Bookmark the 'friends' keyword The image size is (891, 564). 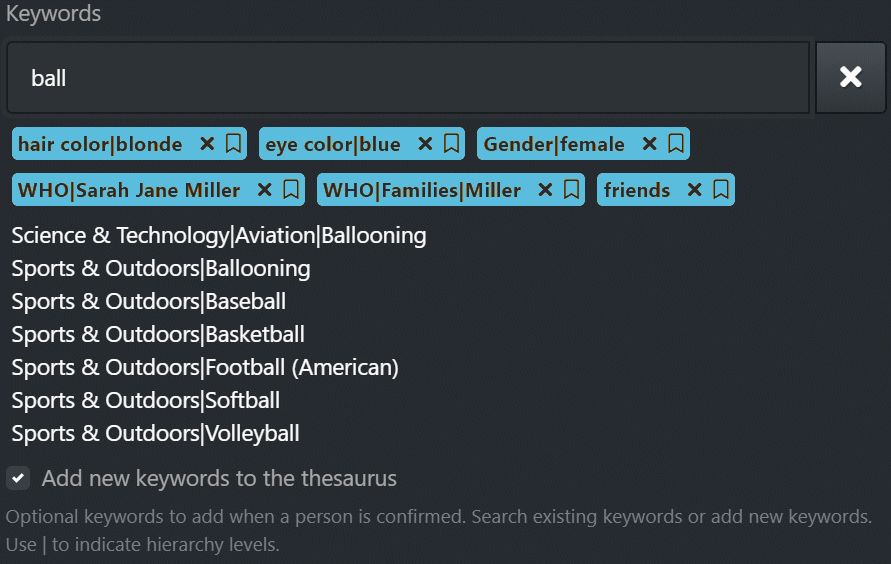pyautogui.click(x=721, y=190)
